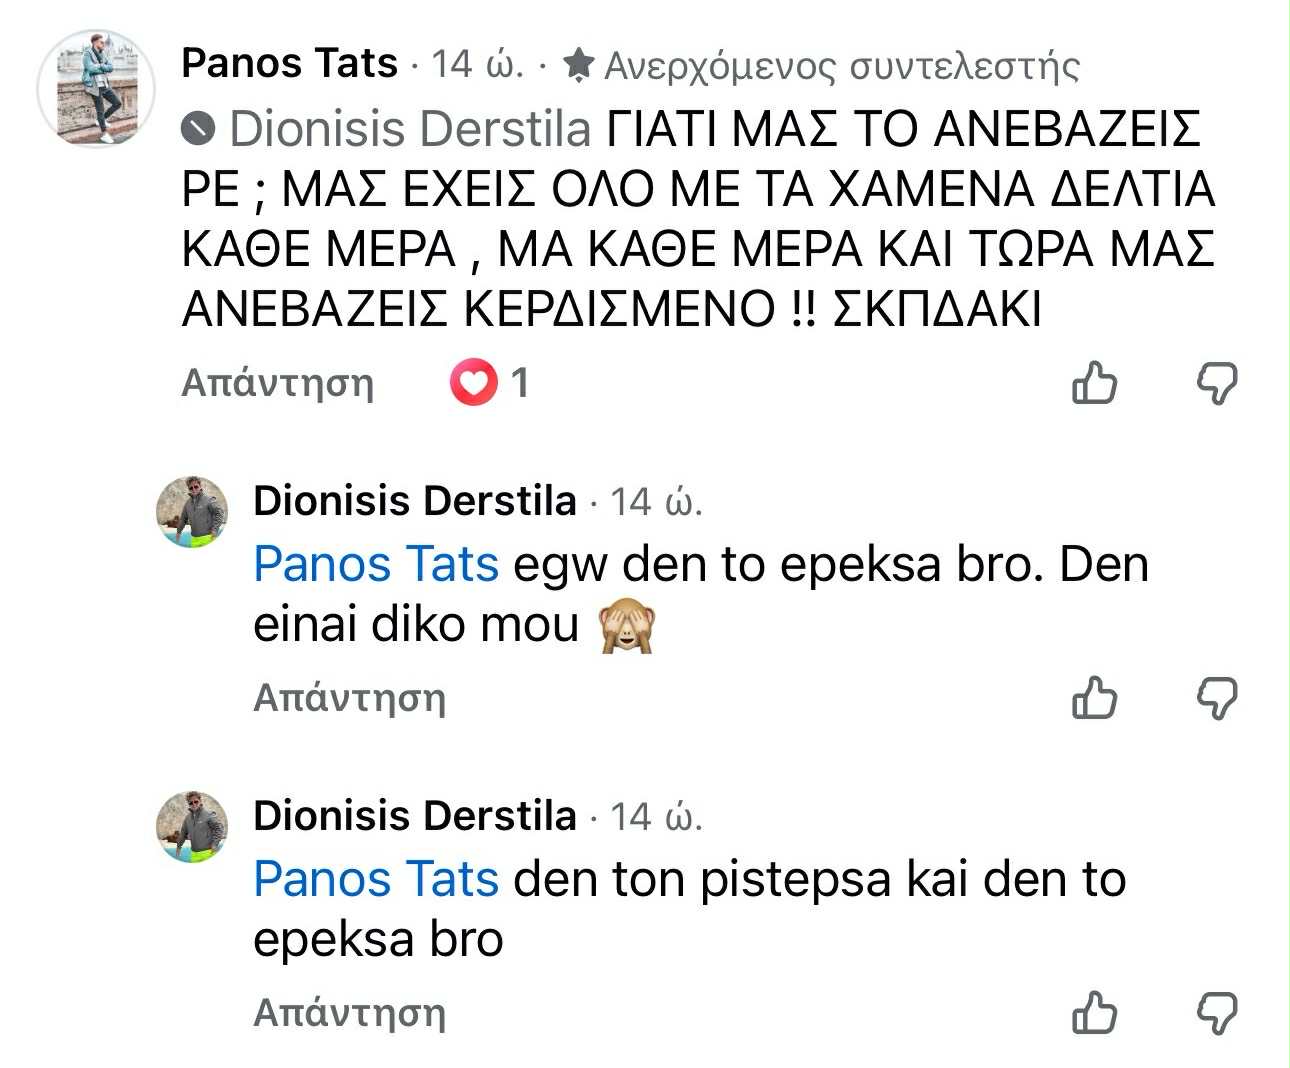Like the 'den ton pistepsa' reply
Image resolution: width=1290 pixels, height=1068 pixels.
pyautogui.click(x=1093, y=1013)
